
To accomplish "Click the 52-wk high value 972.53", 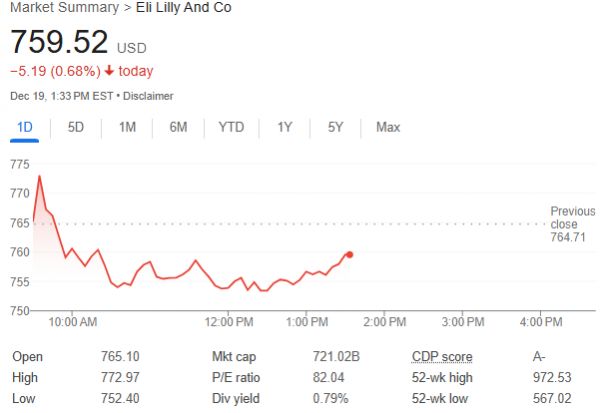I will [x=552, y=378].
